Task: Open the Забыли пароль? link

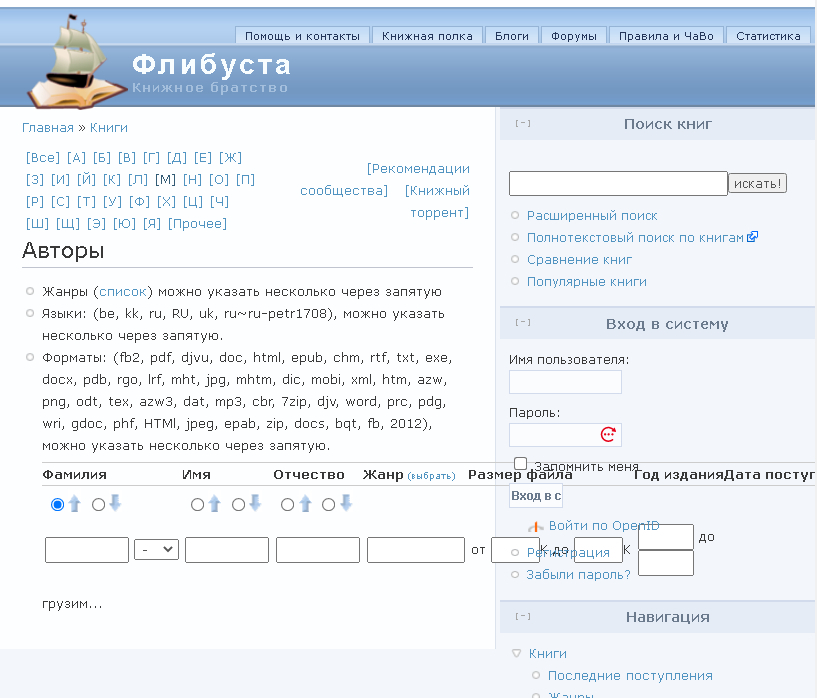Action: [578, 575]
